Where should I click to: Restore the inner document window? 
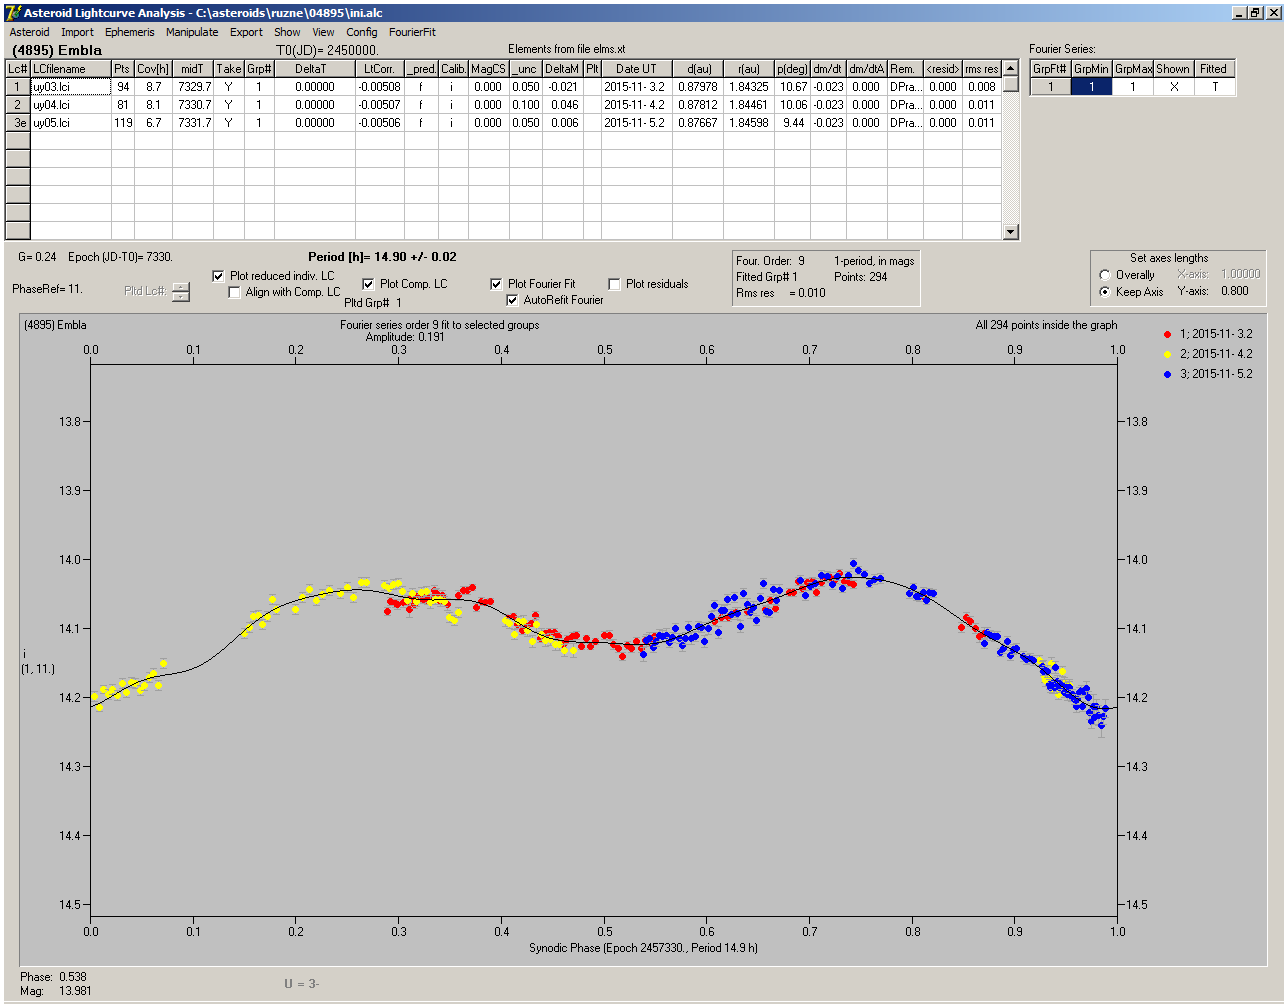click(x=1256, y=12)
